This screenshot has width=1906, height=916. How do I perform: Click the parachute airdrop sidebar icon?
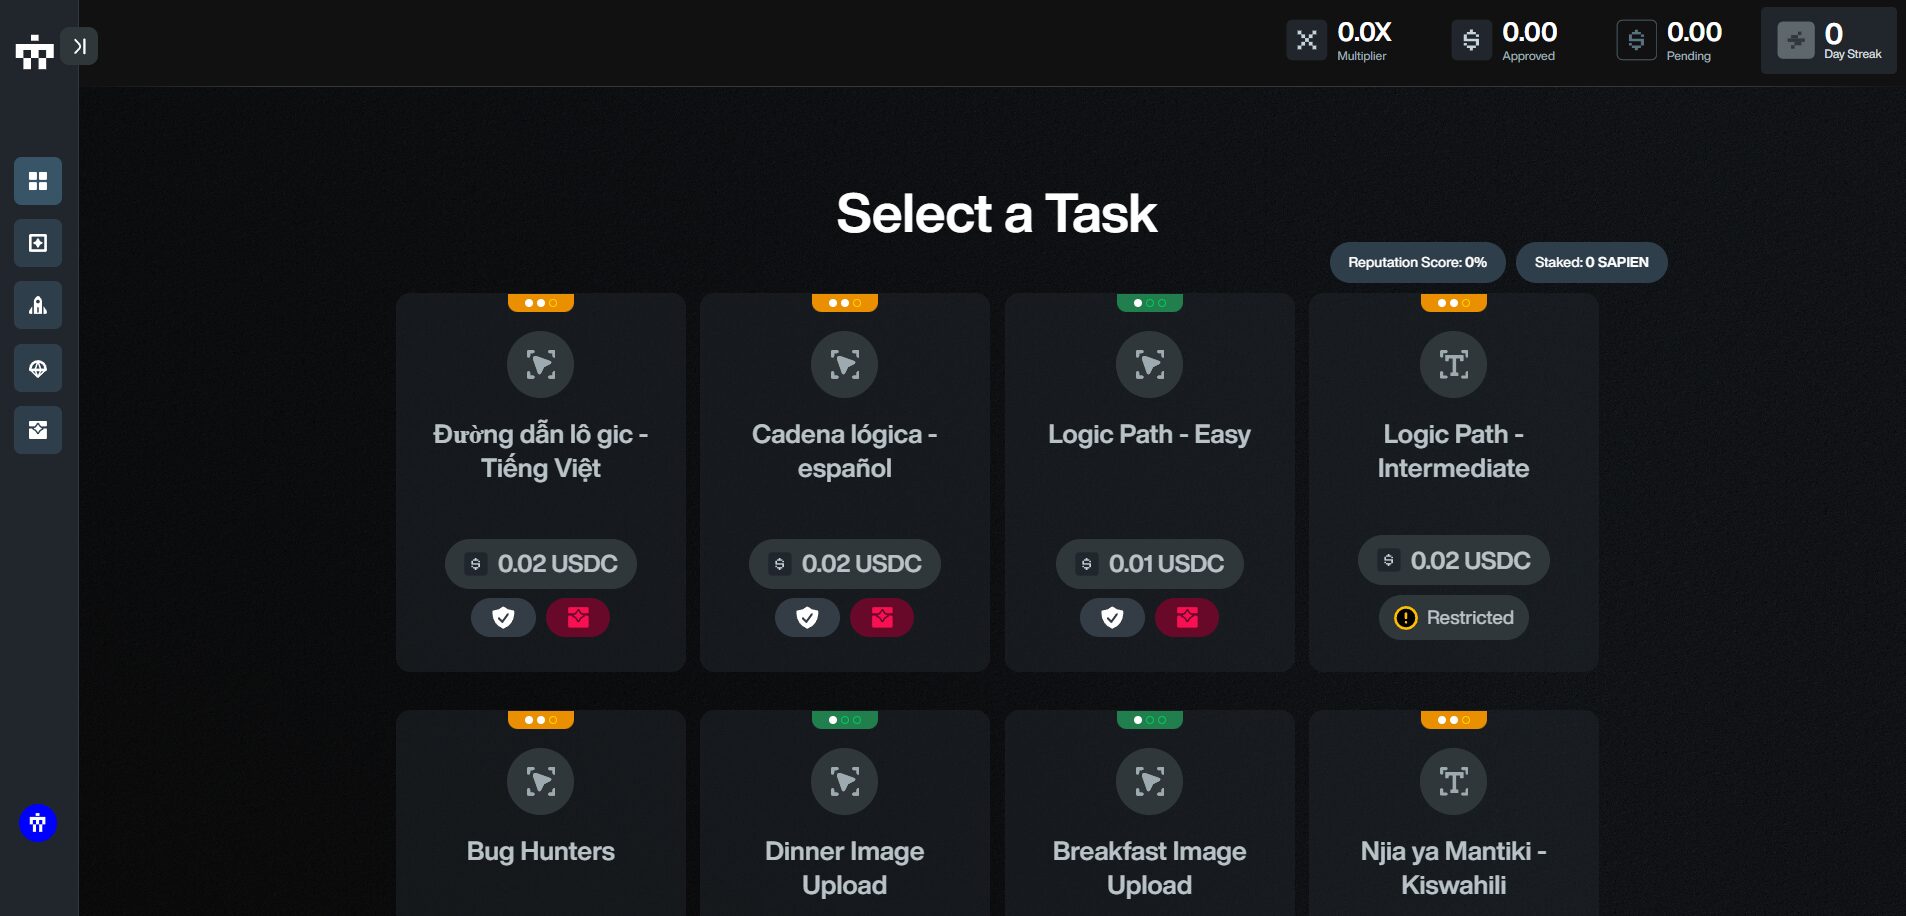coord(38,368)
